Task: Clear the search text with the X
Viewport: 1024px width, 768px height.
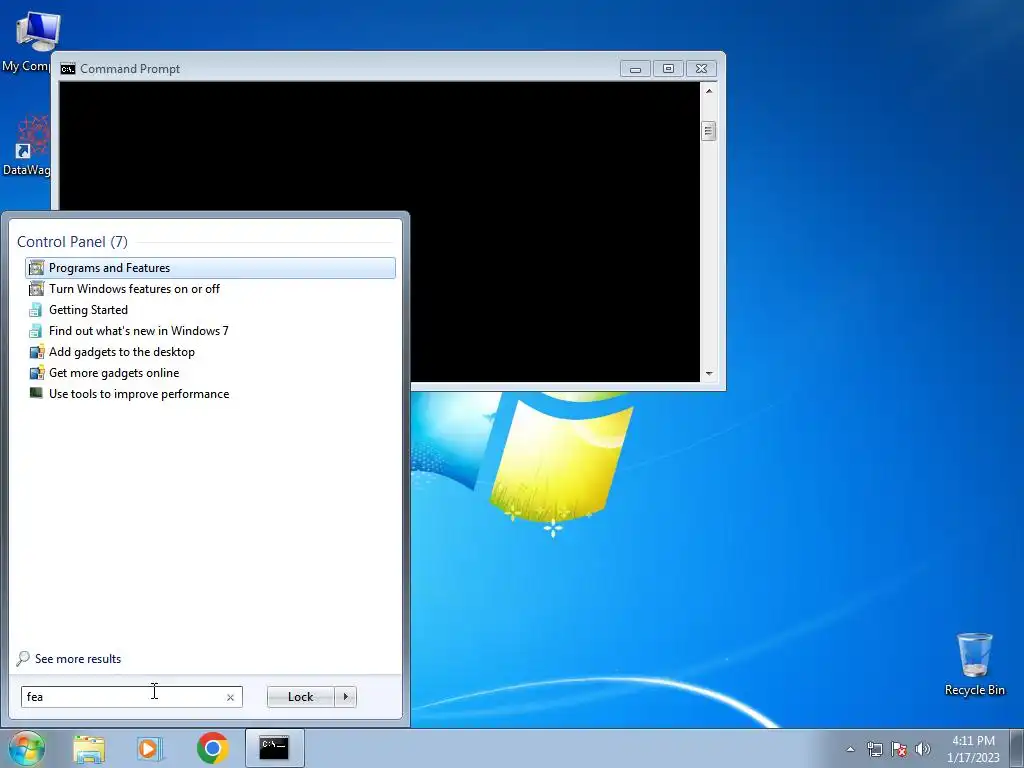Action: point(231,697)
